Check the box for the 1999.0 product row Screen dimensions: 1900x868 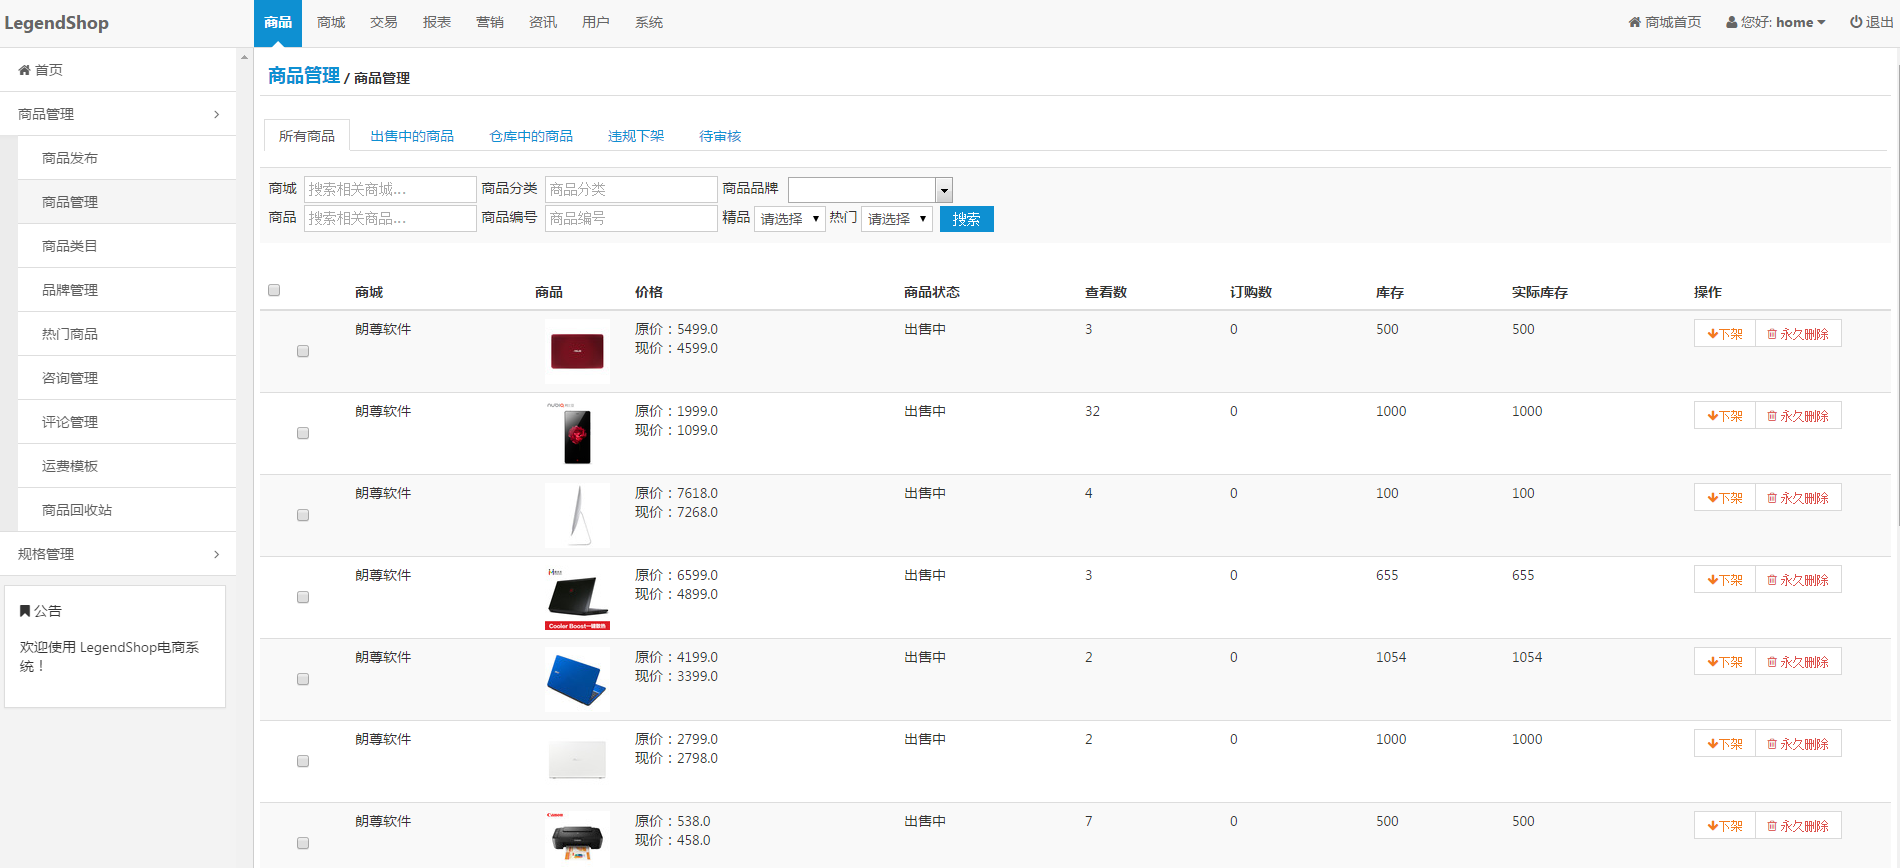point(303,433)
